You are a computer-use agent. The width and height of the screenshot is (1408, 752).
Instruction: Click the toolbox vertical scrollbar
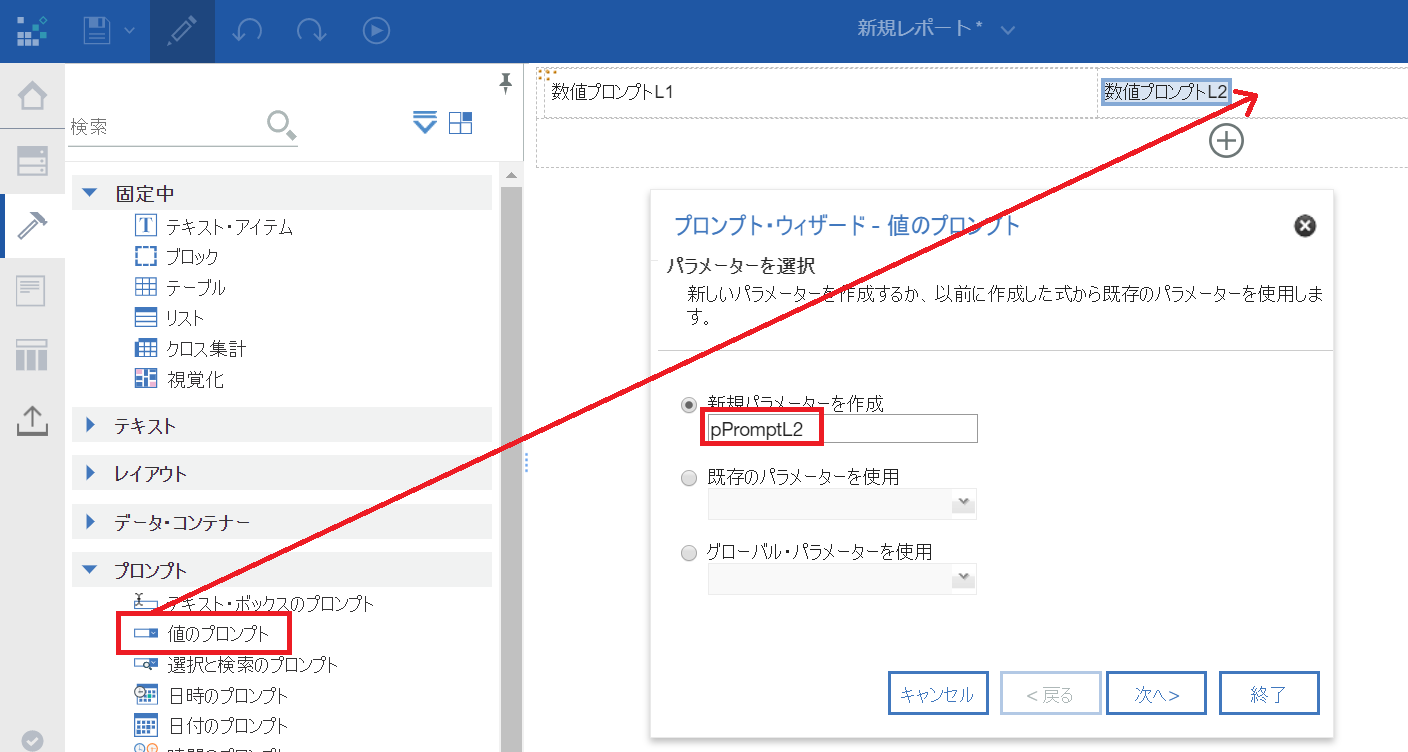pyautogui.click(x=511, y=468)
